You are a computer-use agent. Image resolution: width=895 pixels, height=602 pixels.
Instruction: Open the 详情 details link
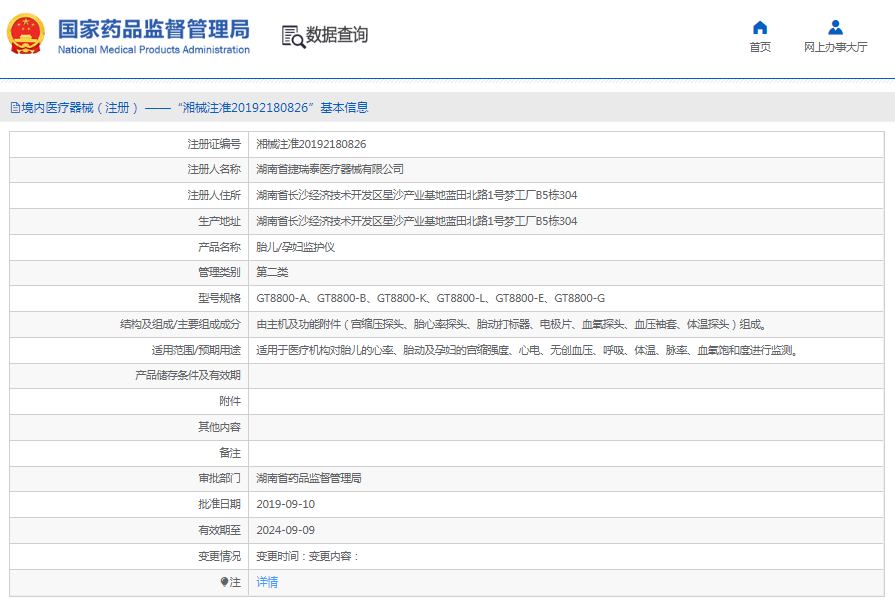coord(267,582)
